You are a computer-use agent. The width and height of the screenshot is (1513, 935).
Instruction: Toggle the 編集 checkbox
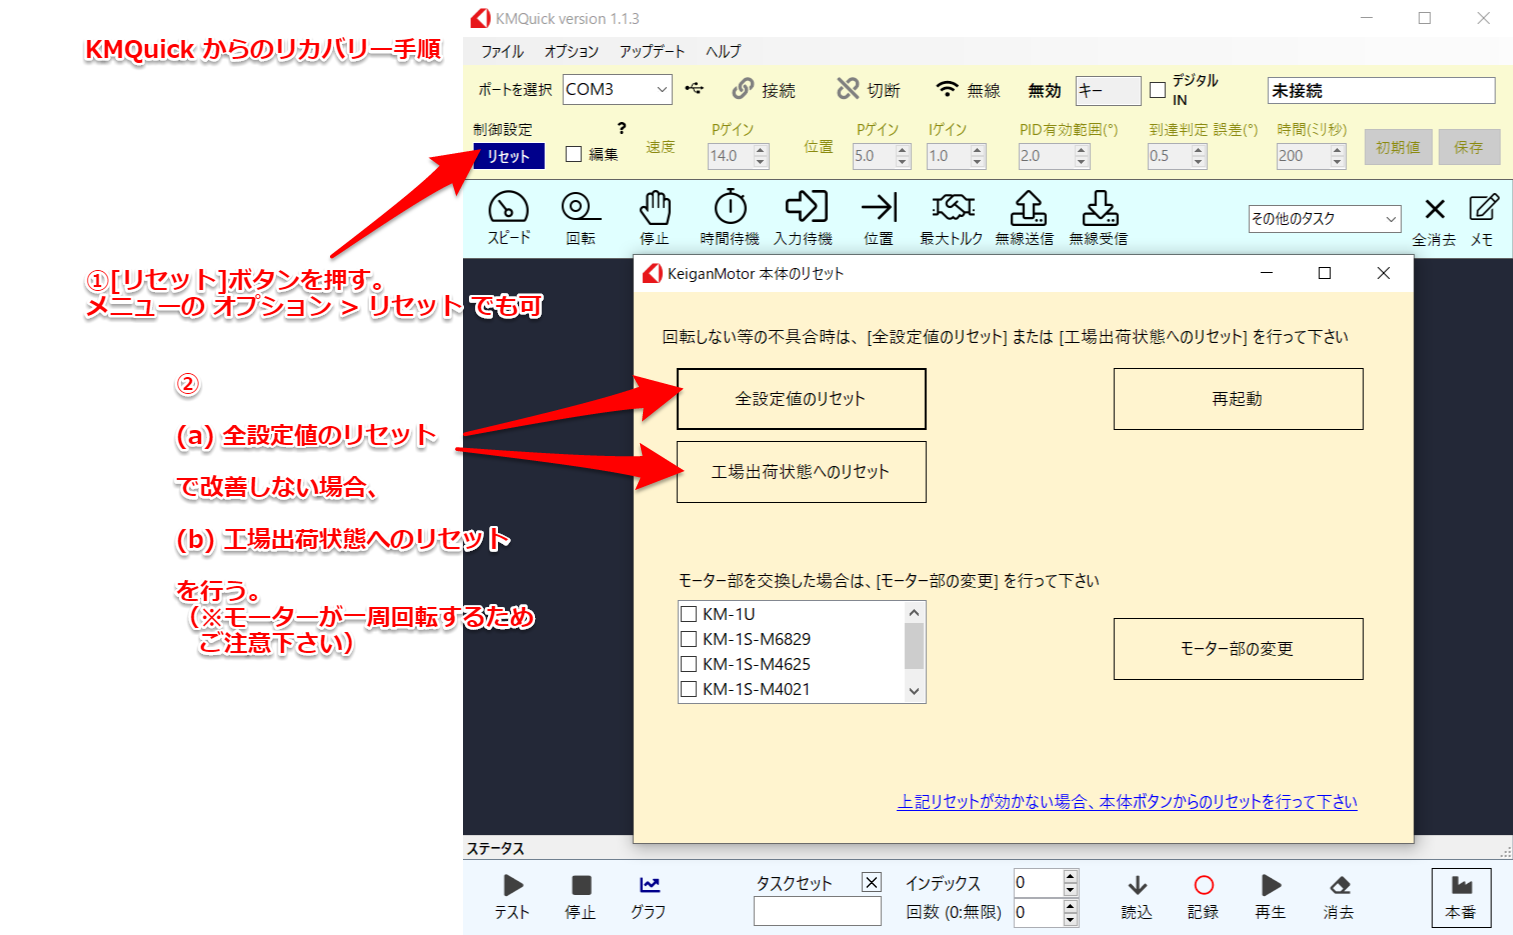pyautogui.click(x=574, y=154)
